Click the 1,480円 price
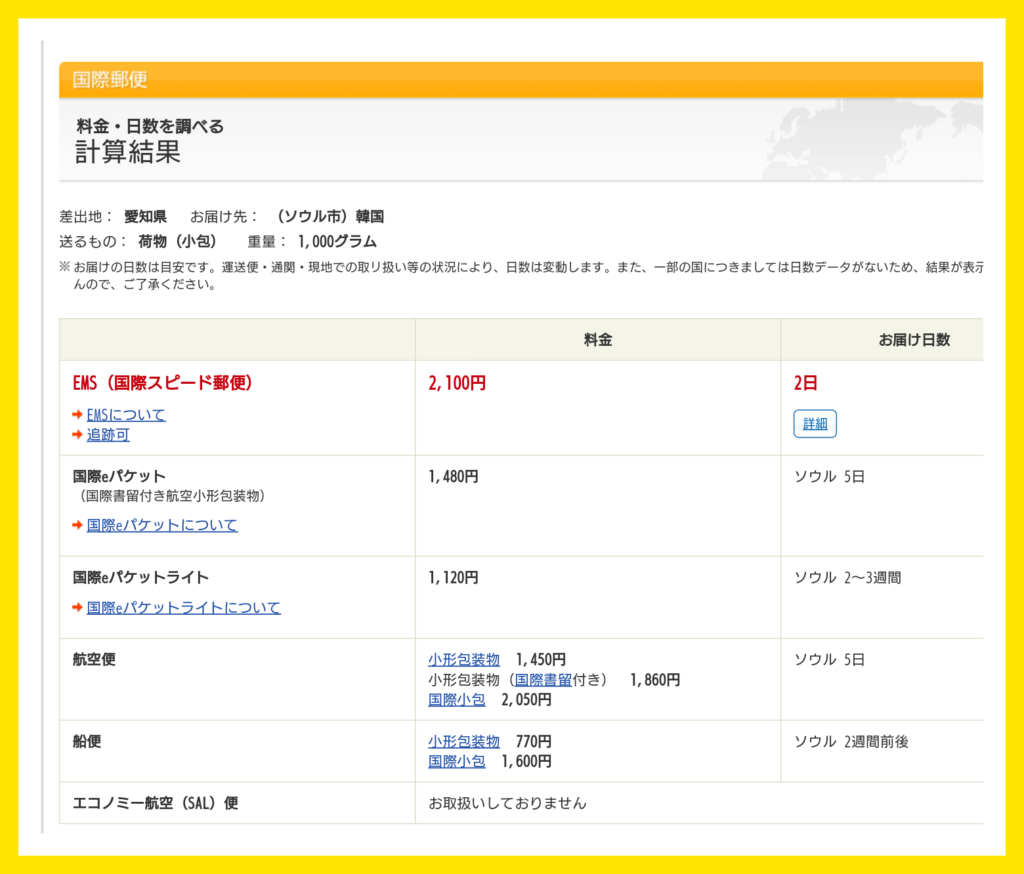This screenshot has width=1024, height=874. (453, 477)
